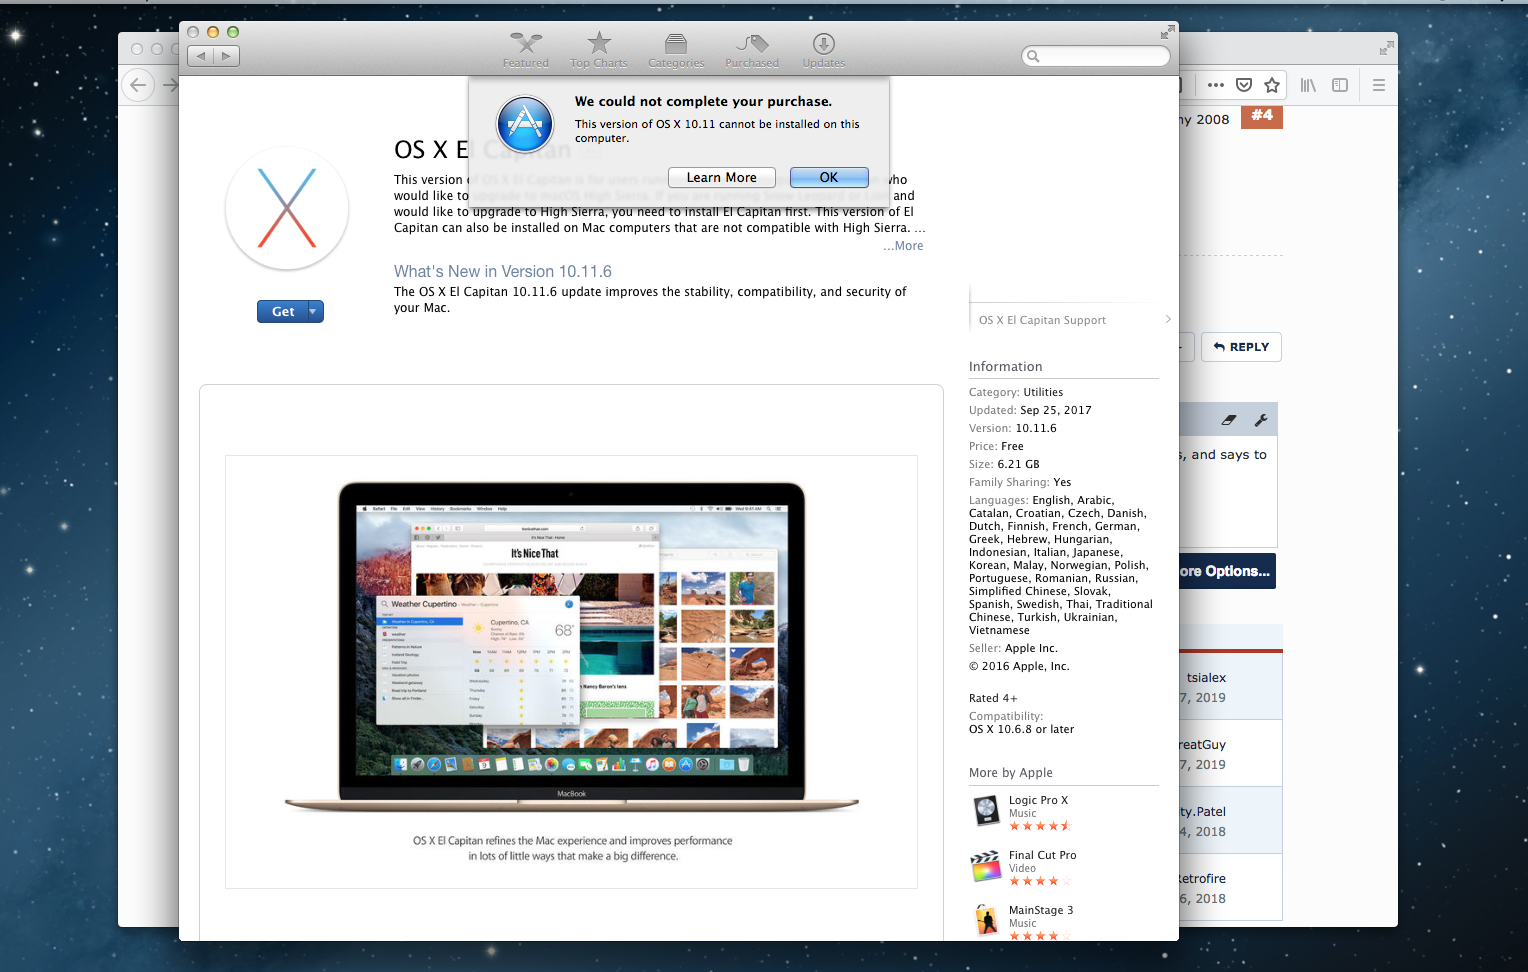This screenshot has width=1528, height=972.
Task: Click the retrofire username in forum list
Action: 1203,878
